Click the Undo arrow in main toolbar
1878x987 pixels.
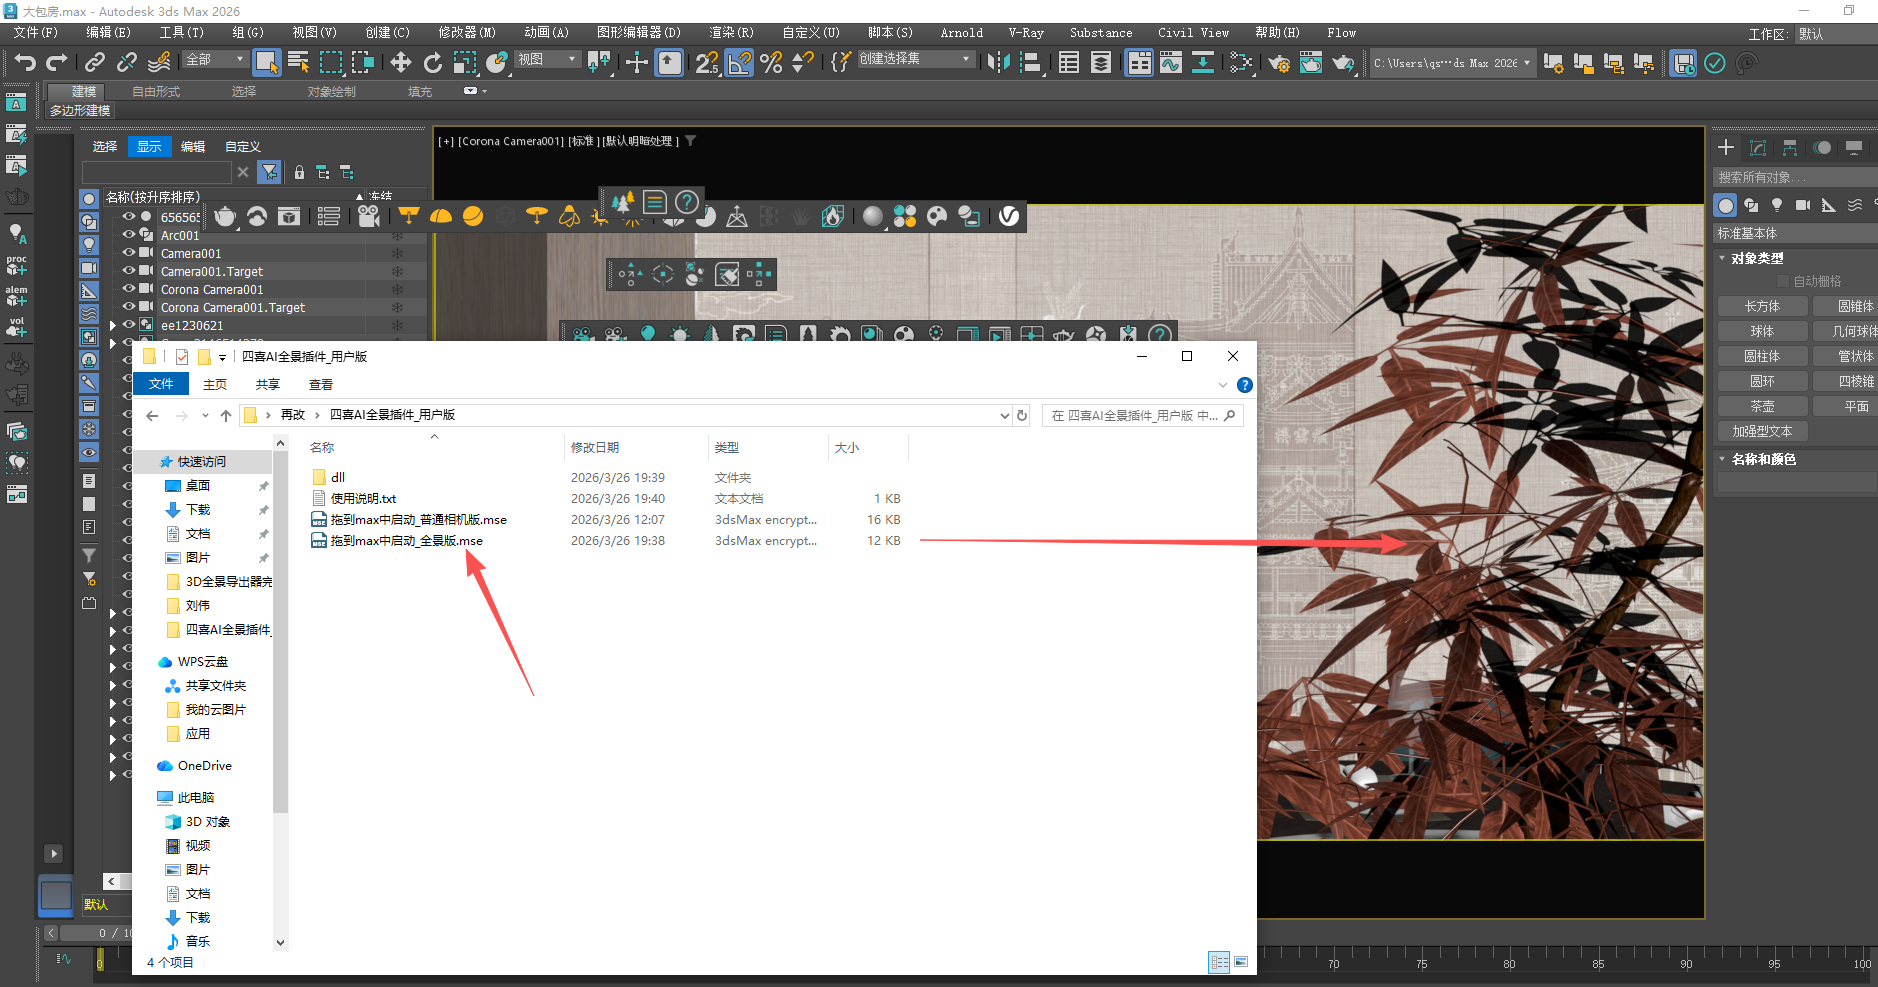pos(25,63)
